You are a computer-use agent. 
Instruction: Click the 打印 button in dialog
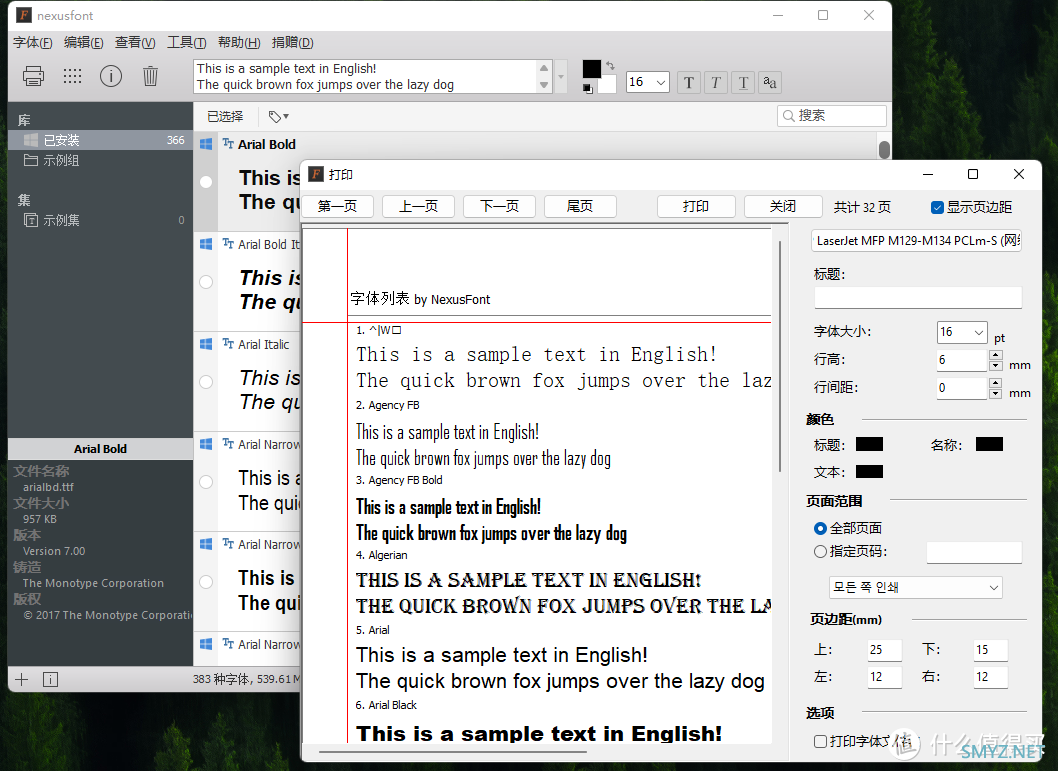[695, 206]
